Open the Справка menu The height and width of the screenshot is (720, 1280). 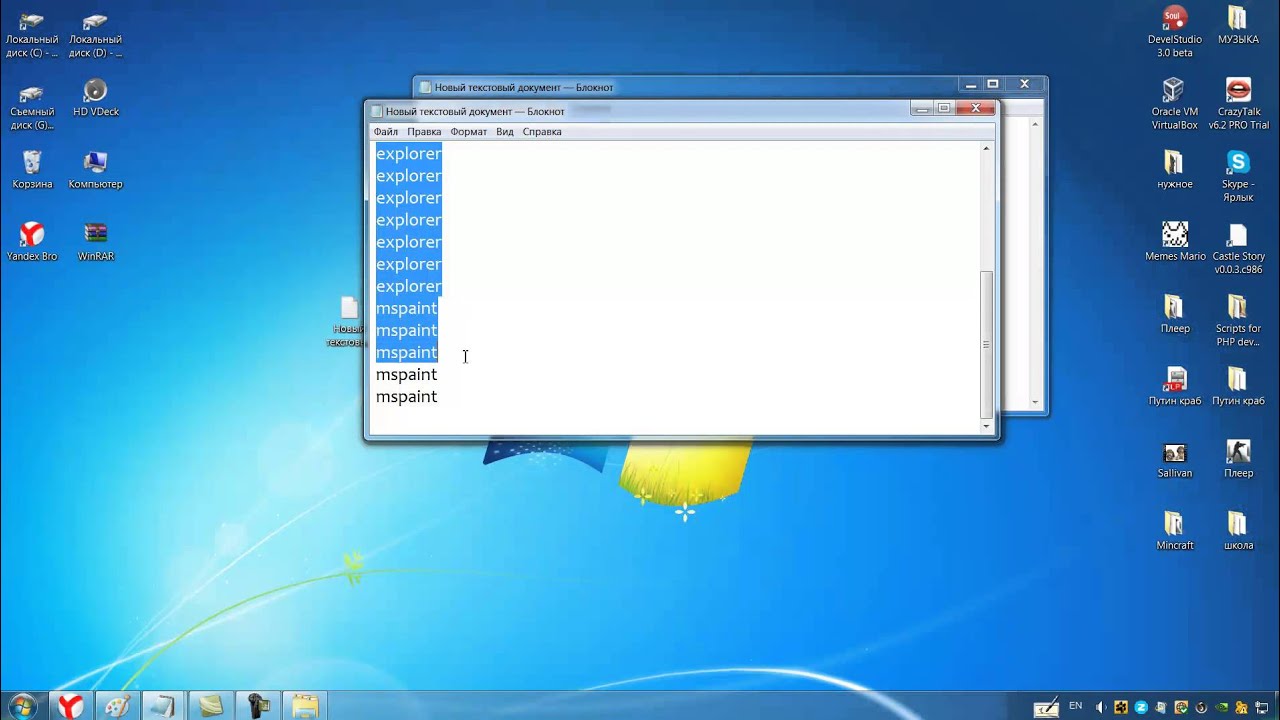coord(542,132)
